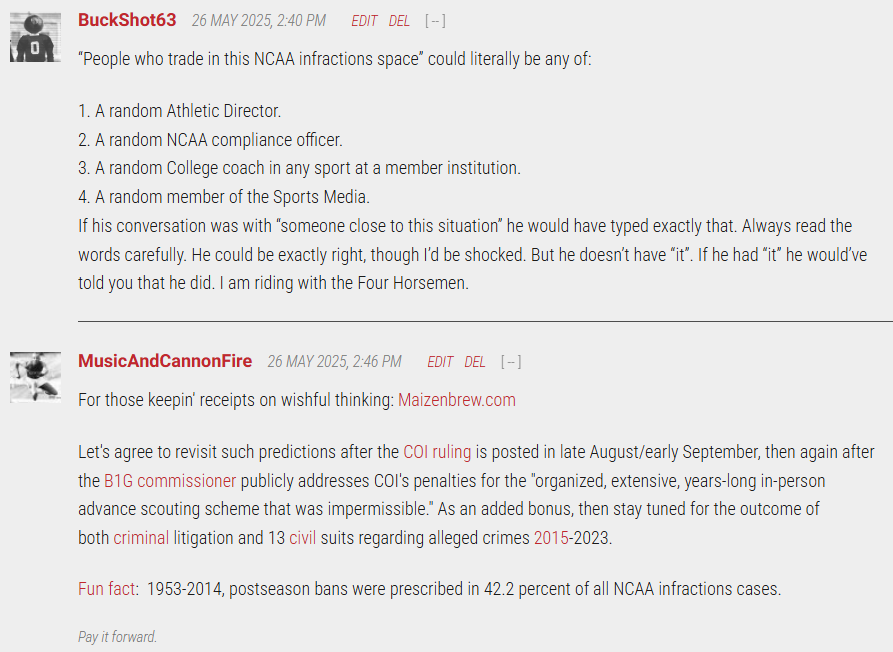Click the 26 MAY 2025, 2:46 PM timestamp
Image resolution: width=893 pixels, height=652 pixels.
coord(334,362)
